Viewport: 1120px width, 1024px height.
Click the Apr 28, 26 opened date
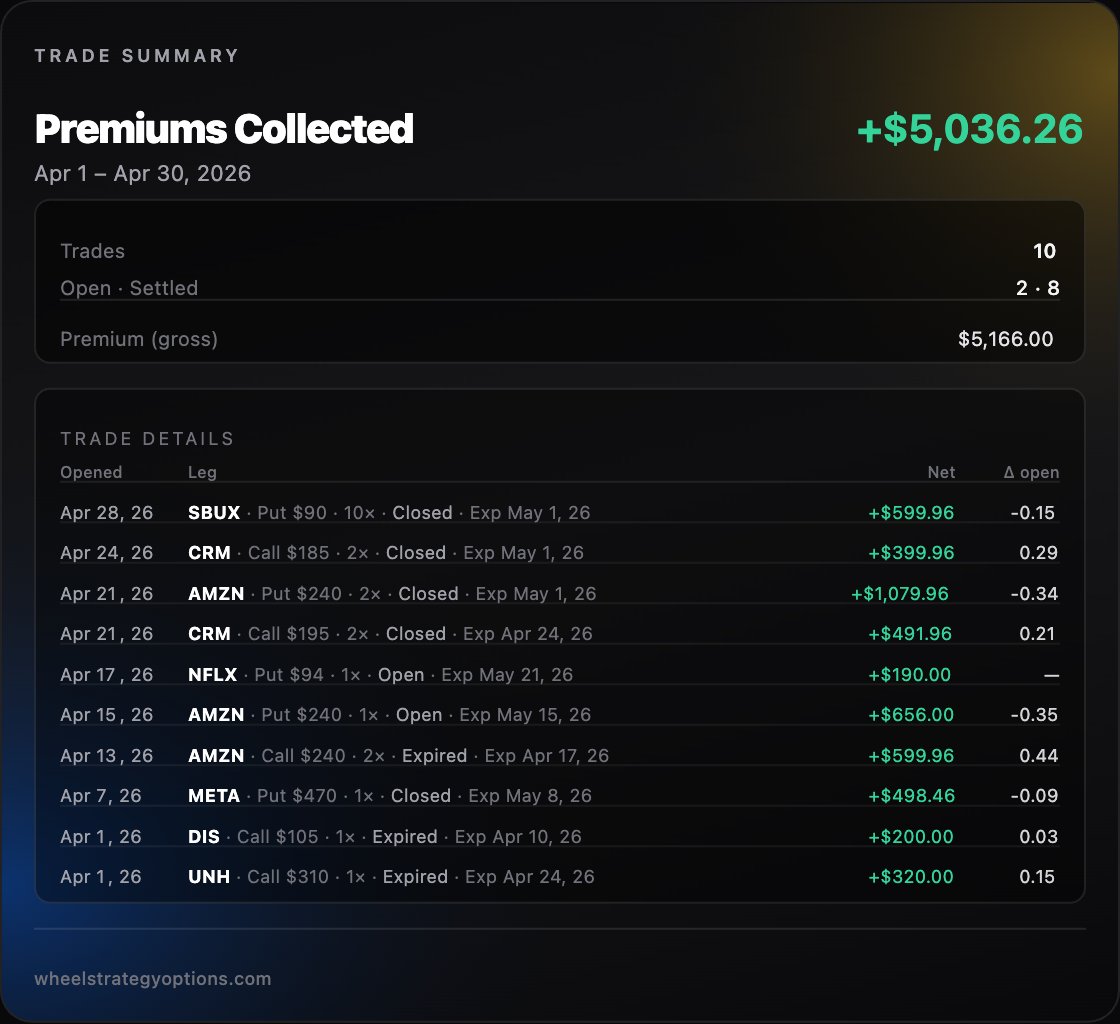[106, 513]
